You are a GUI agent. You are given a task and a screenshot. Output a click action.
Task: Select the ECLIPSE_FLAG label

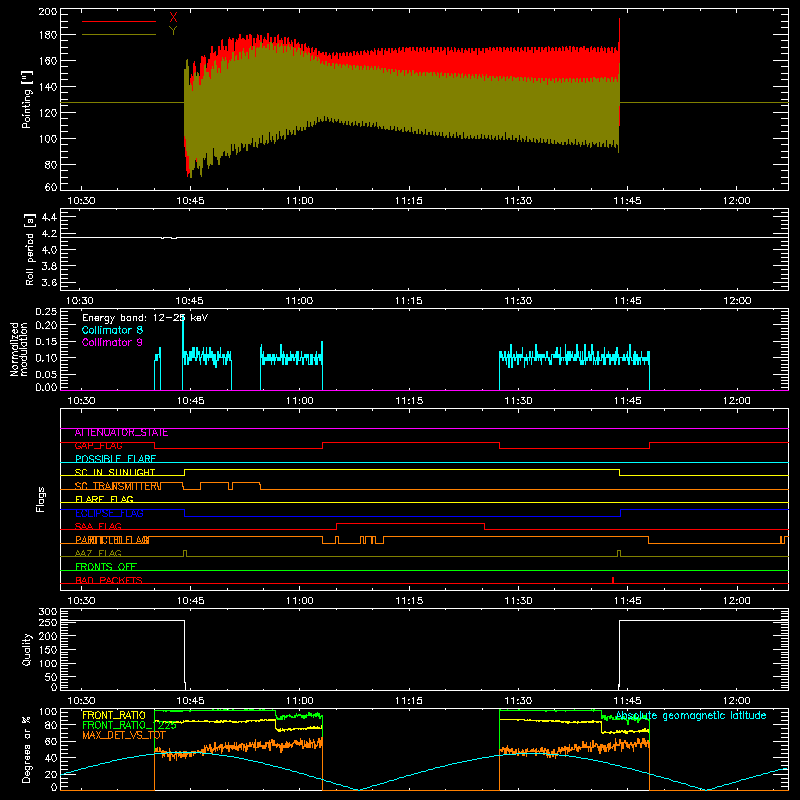(x=109, y=513)
